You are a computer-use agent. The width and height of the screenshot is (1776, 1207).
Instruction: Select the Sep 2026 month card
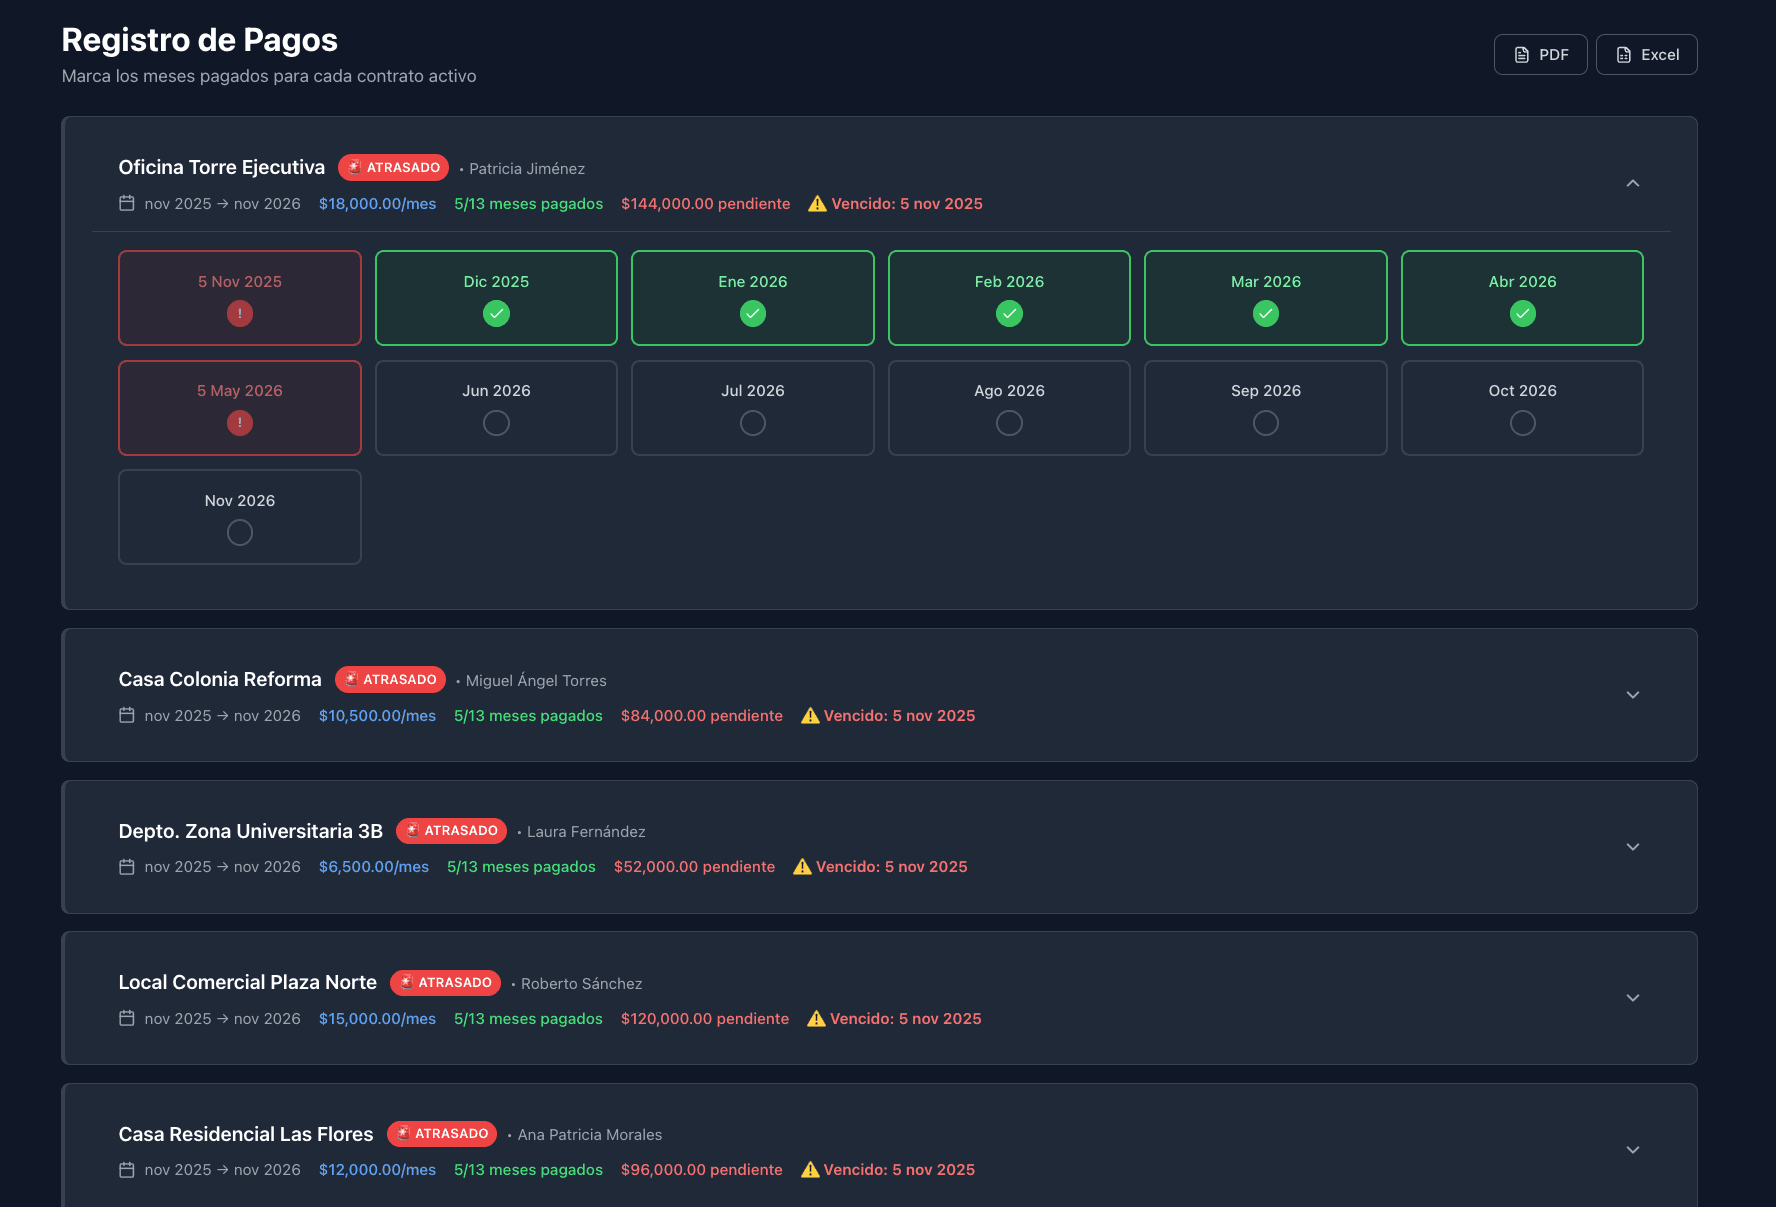click(x=1265, y=408)
